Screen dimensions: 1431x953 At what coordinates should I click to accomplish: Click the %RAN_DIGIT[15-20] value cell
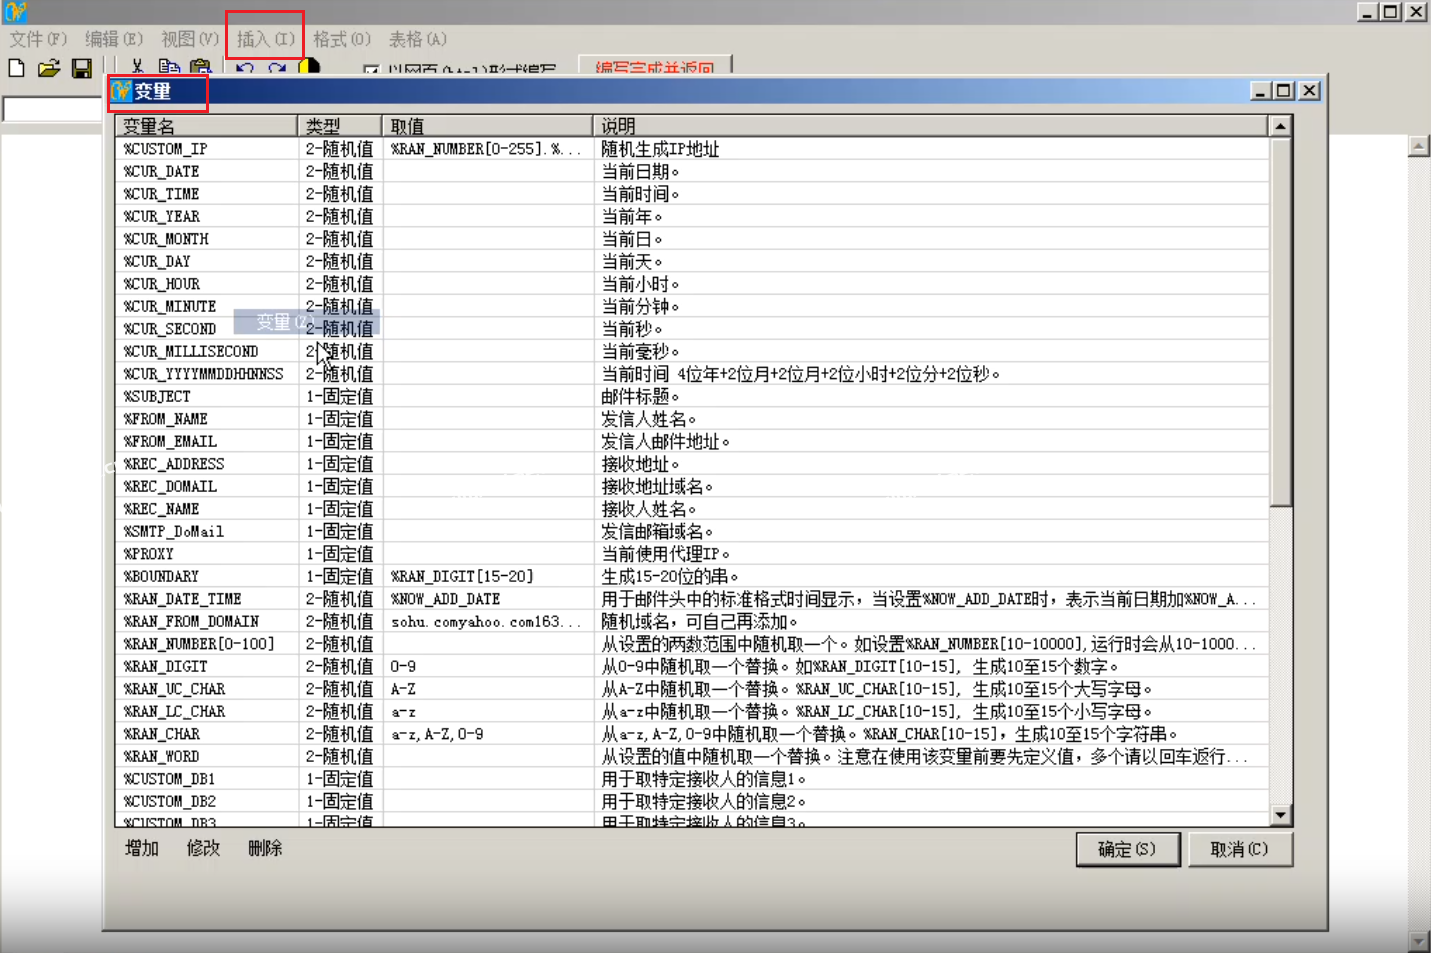tap(487, 577)
